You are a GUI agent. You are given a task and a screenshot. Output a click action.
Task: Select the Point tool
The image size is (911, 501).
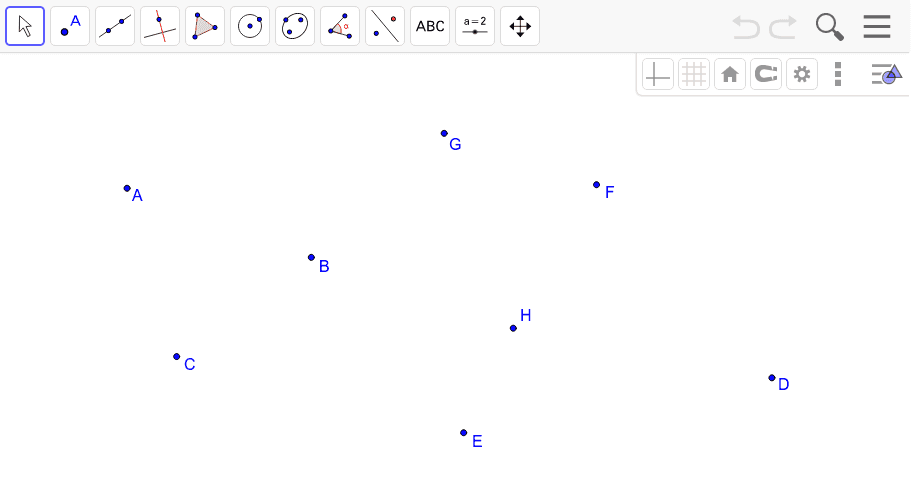(70, 26)
